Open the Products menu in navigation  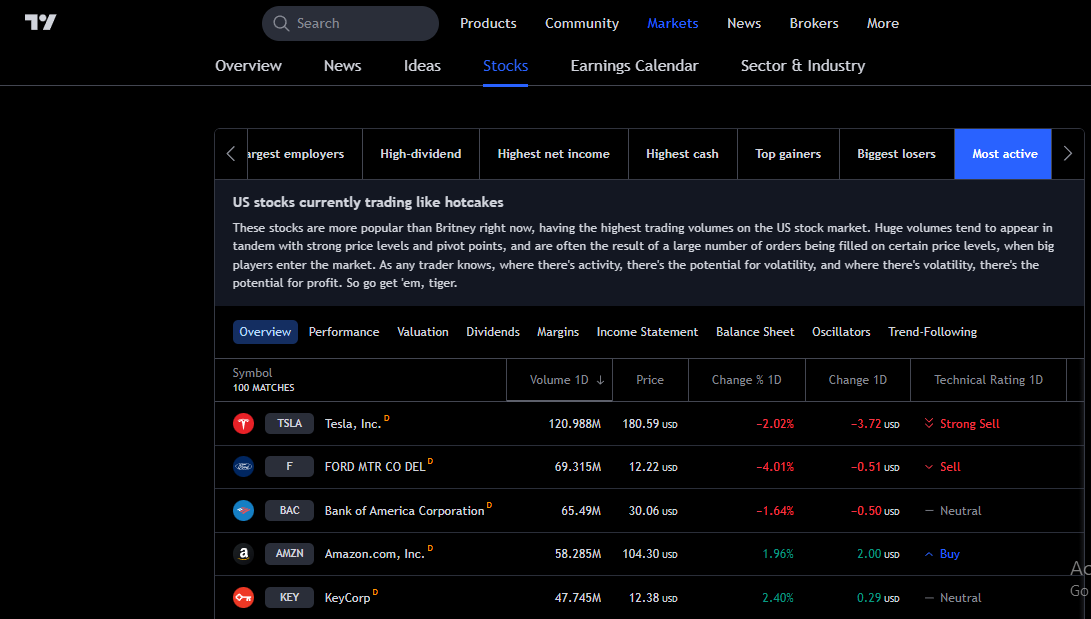488,23
